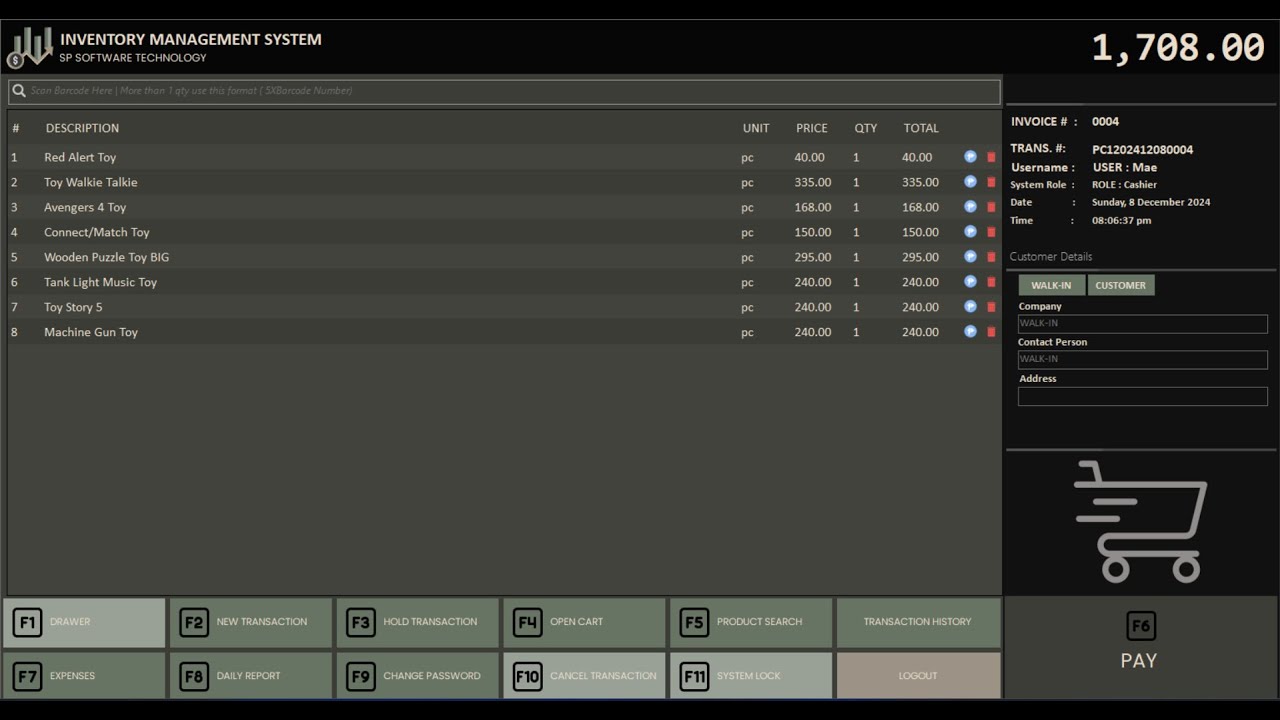Click transaction number PC1202412080004

tap(1142, 150)
